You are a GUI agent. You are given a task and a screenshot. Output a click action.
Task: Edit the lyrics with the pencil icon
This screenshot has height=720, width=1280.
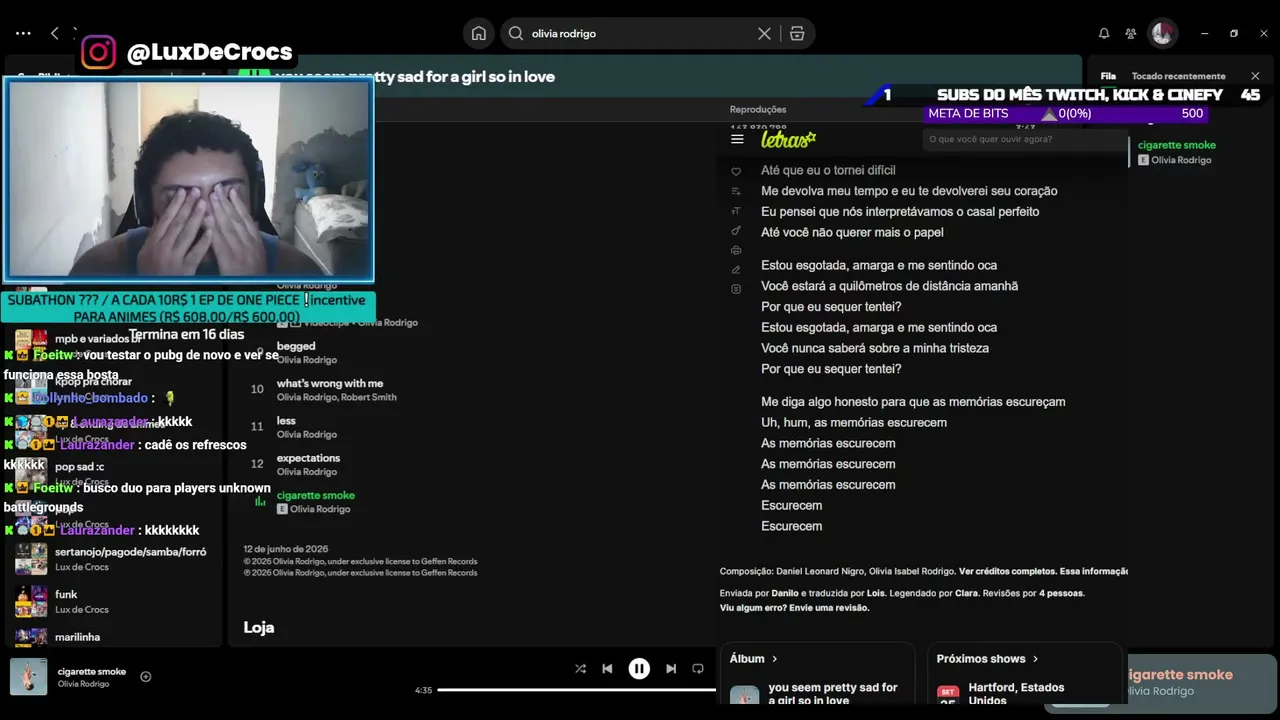point(736,270)
